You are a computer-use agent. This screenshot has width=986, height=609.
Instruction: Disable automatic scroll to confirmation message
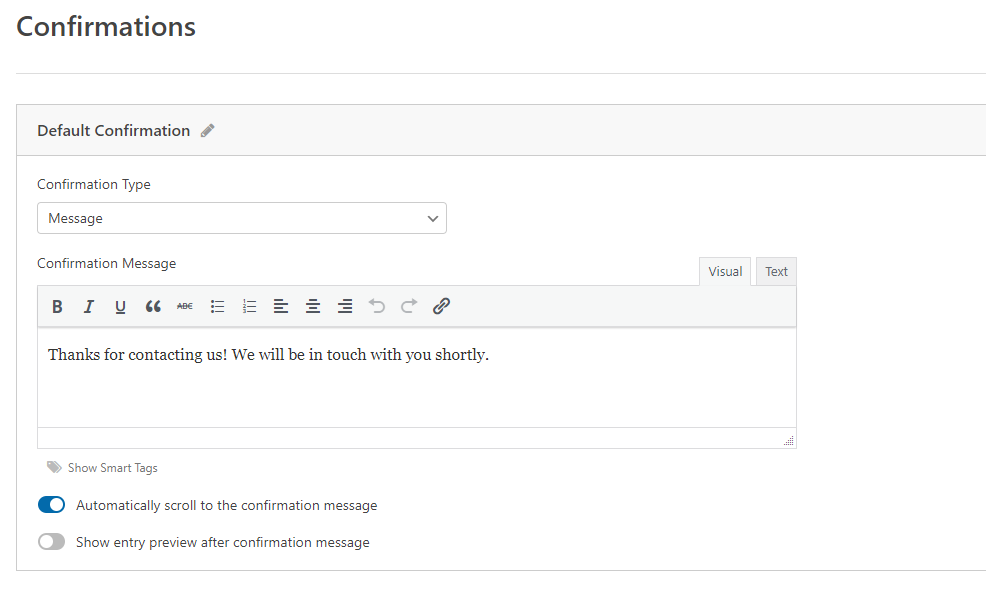[51, 505]
